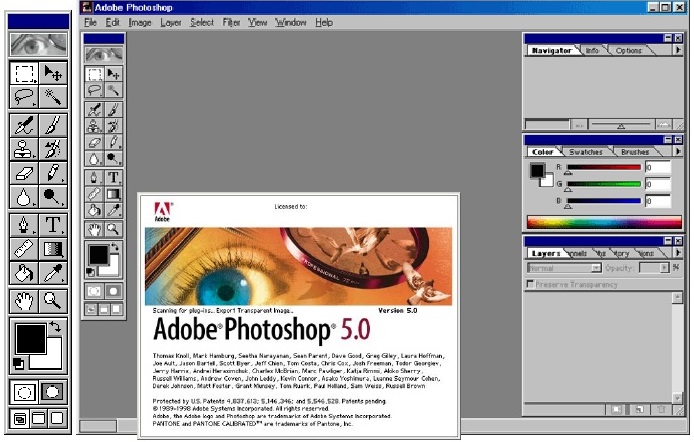
Task: Select the Paintbrush tool in the enlarged toolbox
Action: (x=53, y=125)
